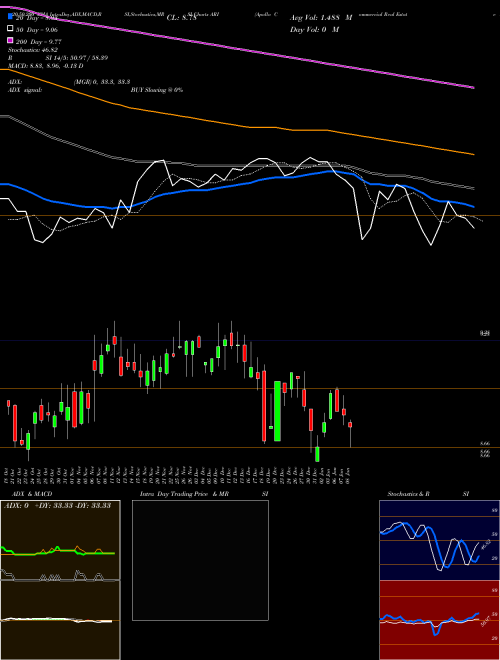500x660 pixels.
Task: Select the 'Stochastics: 46.82' reading
Action: (32, 50)
